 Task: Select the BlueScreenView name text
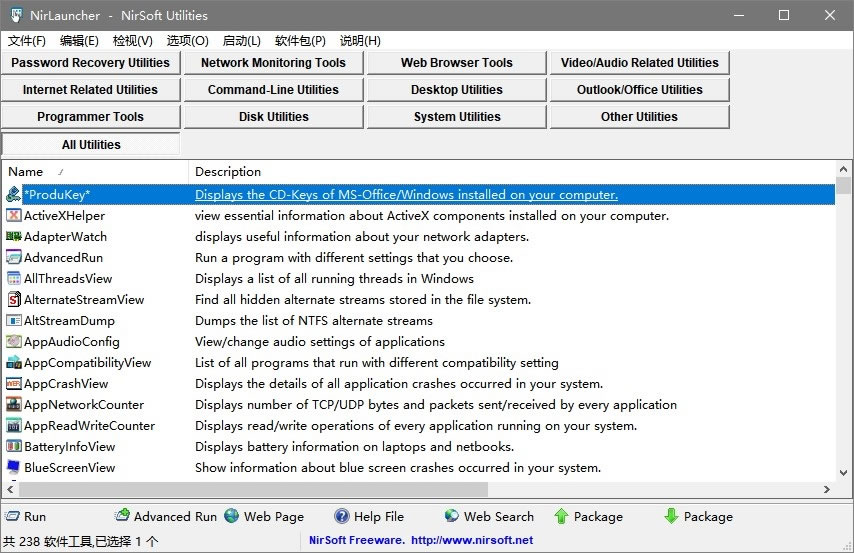pyautogui.click(x=70, y=467)
